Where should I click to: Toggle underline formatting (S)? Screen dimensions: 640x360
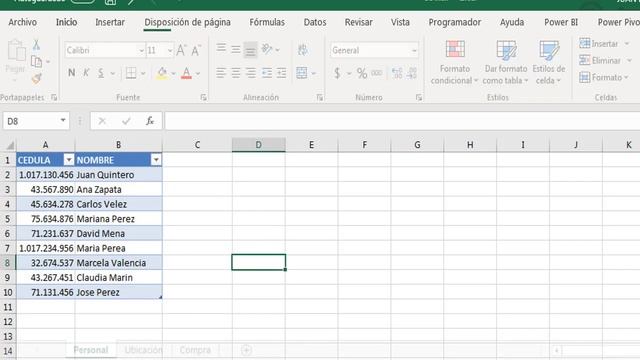101,73
